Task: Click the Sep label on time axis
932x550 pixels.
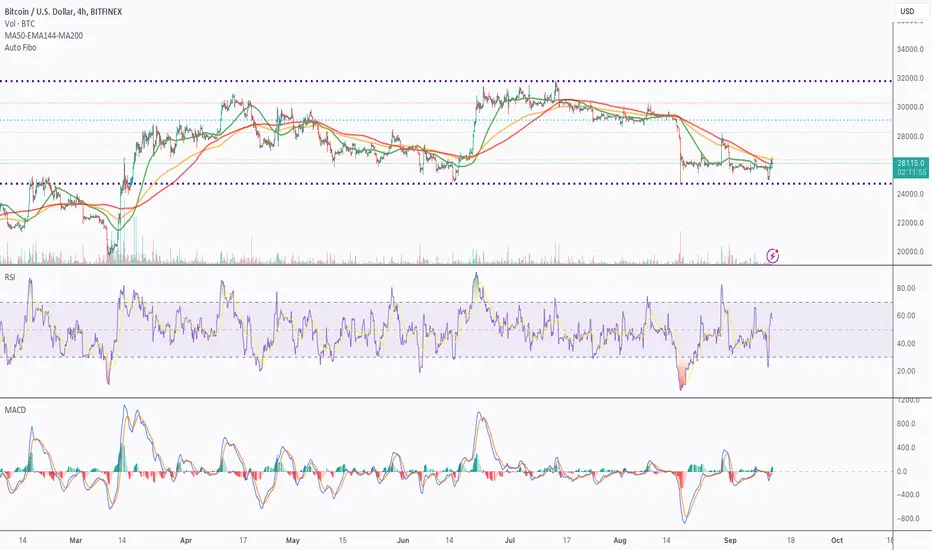Action: [x=730, y=540]
